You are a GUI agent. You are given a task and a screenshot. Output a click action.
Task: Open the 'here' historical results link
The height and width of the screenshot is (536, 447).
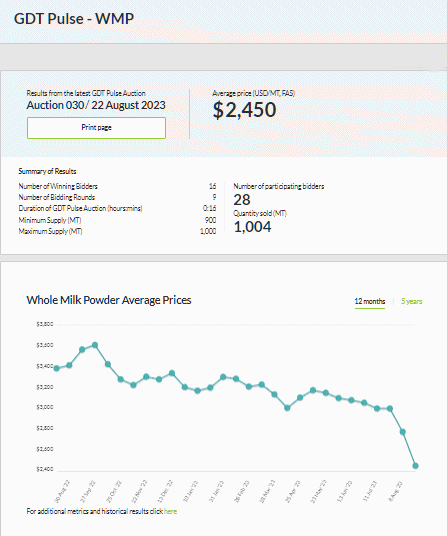pyautogui.click(x=170, y=511)
